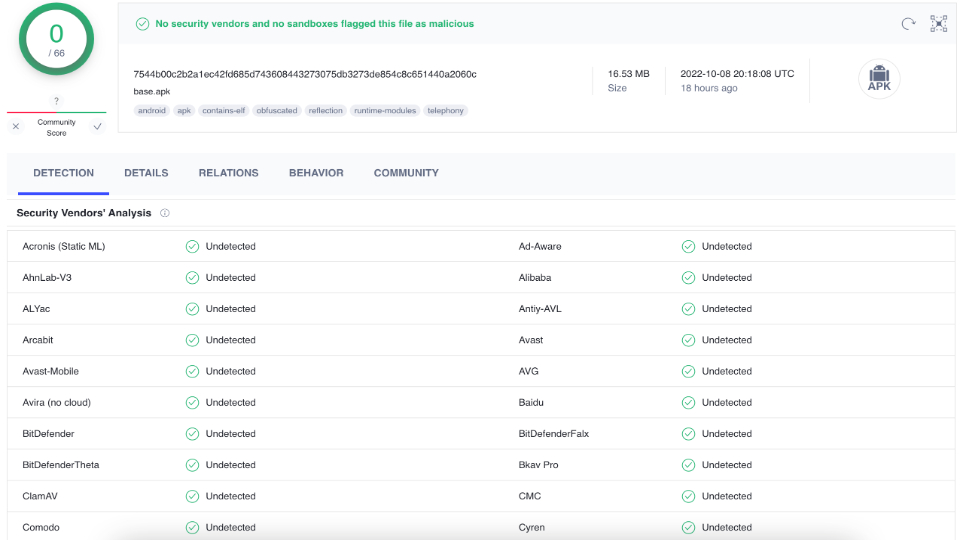Image resolution: width=960 pixels, height=540 pixels.
Task: Click the Ad-Aware undetected check icon
Action: coord(688,247)
